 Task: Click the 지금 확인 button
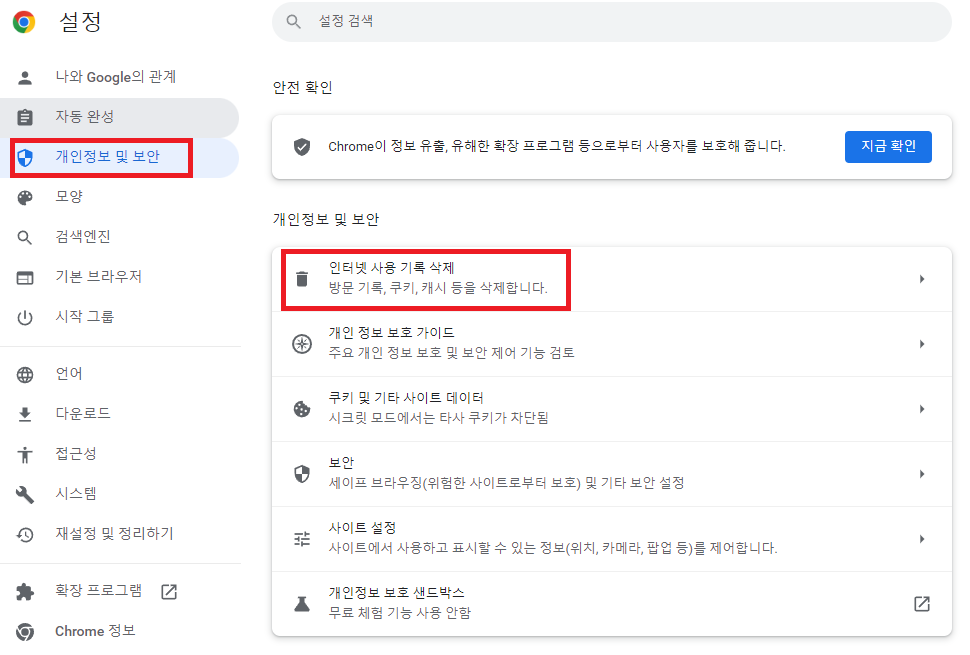tap(888, 146)
